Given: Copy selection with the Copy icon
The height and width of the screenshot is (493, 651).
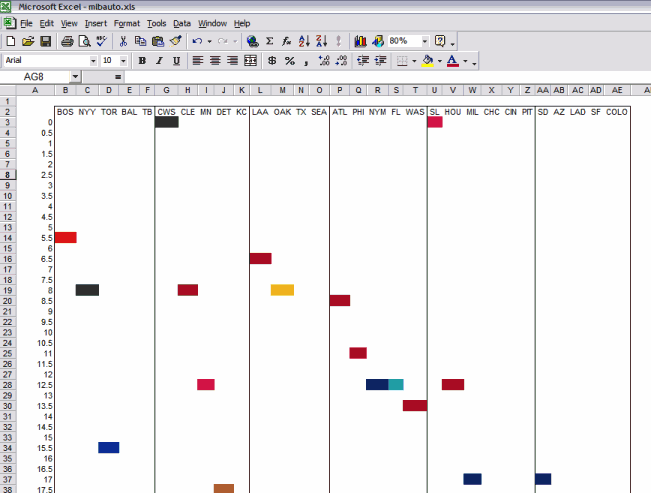Looking at the screenshot, I should point(141,41).
